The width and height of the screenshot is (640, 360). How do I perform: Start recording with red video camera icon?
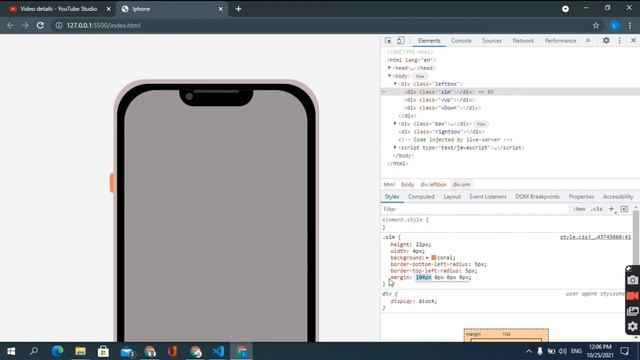click(632, 296)
